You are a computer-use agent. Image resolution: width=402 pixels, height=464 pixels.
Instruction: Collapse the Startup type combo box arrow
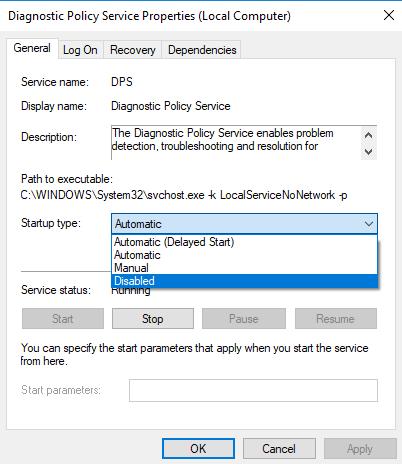(368, 224)
